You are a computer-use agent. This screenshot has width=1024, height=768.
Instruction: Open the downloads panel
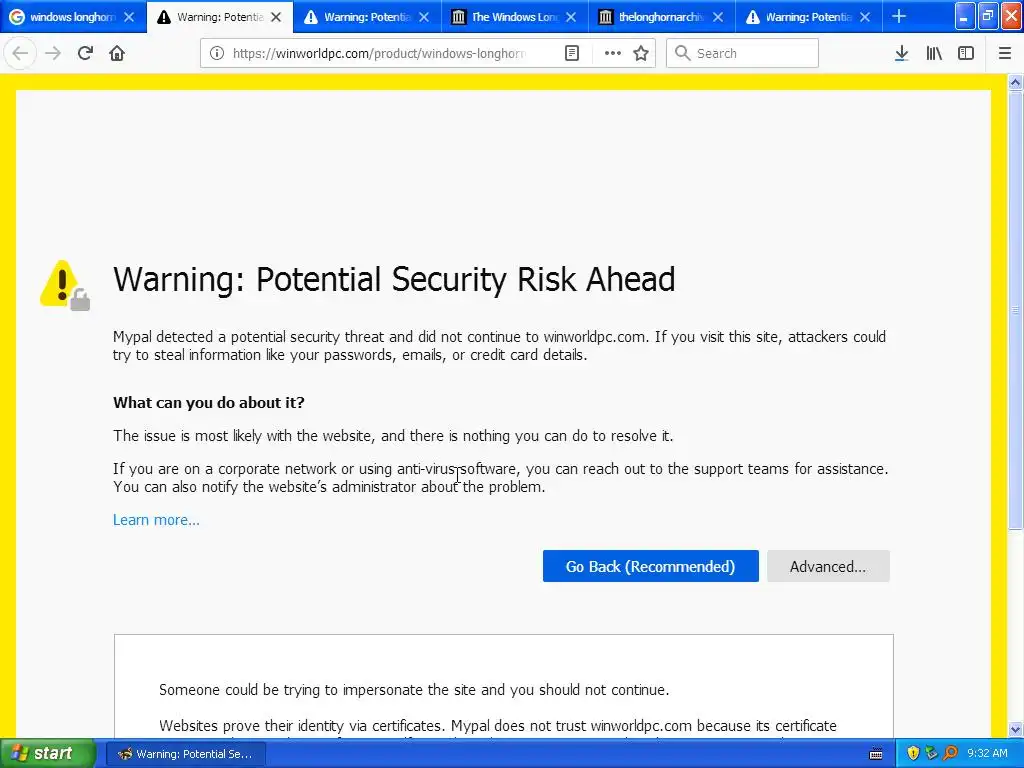point(901,53)
